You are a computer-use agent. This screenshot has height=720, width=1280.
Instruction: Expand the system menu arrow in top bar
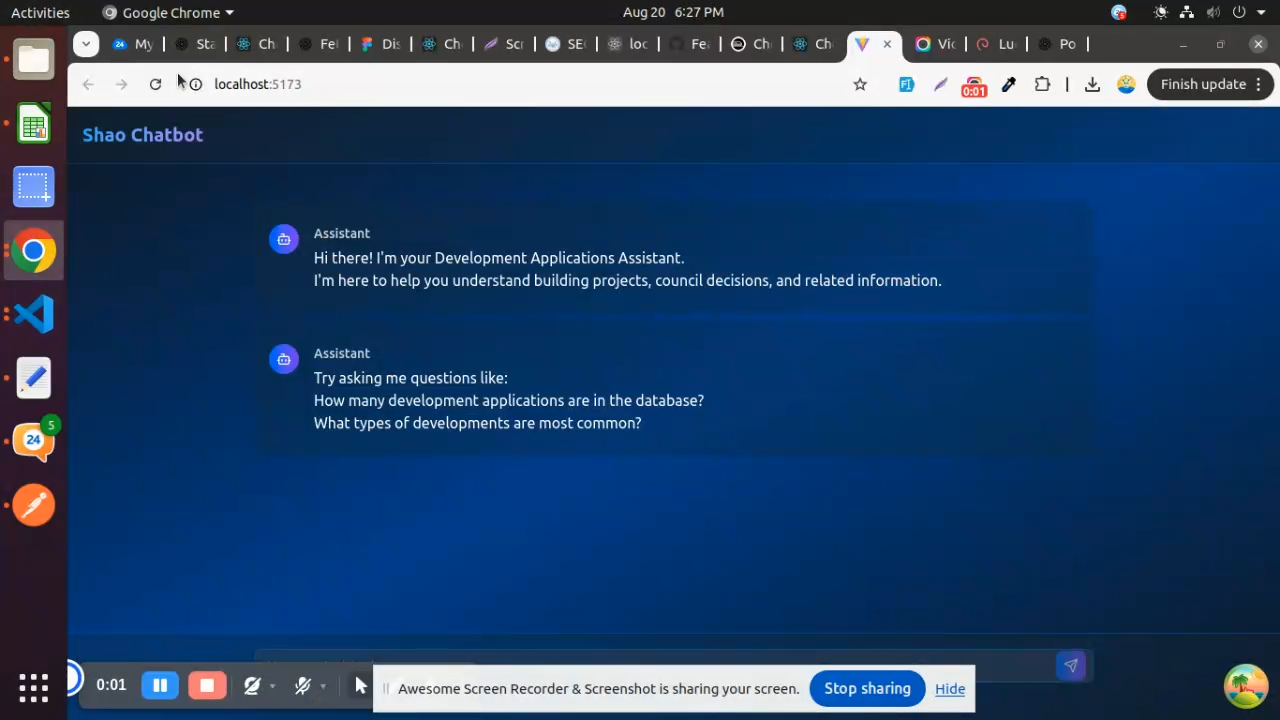1261,13
